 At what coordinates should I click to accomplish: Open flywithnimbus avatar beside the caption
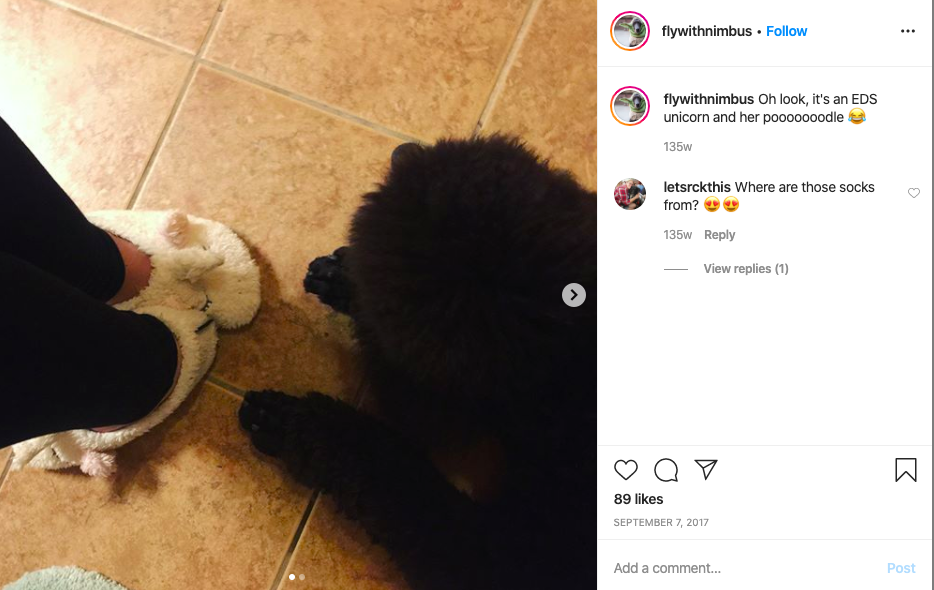pyautogui.click(x=630, y=106)
